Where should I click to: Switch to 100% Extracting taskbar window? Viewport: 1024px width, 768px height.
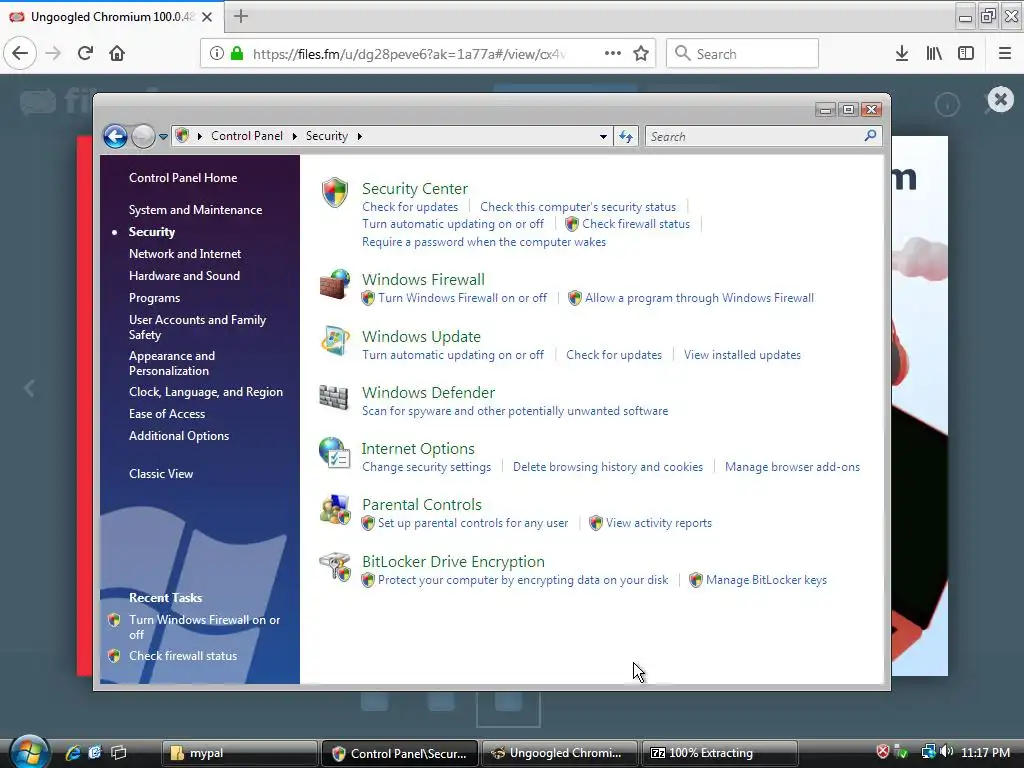720,753
